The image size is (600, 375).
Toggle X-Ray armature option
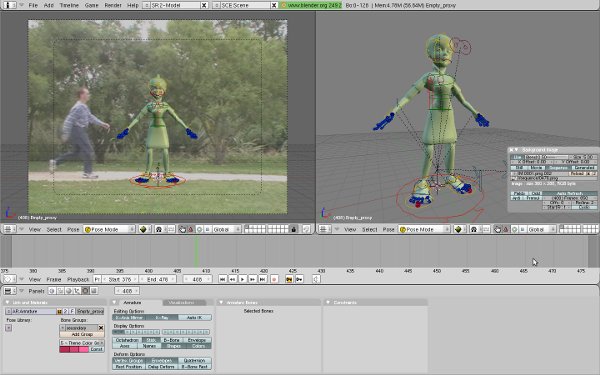[162, 318]
